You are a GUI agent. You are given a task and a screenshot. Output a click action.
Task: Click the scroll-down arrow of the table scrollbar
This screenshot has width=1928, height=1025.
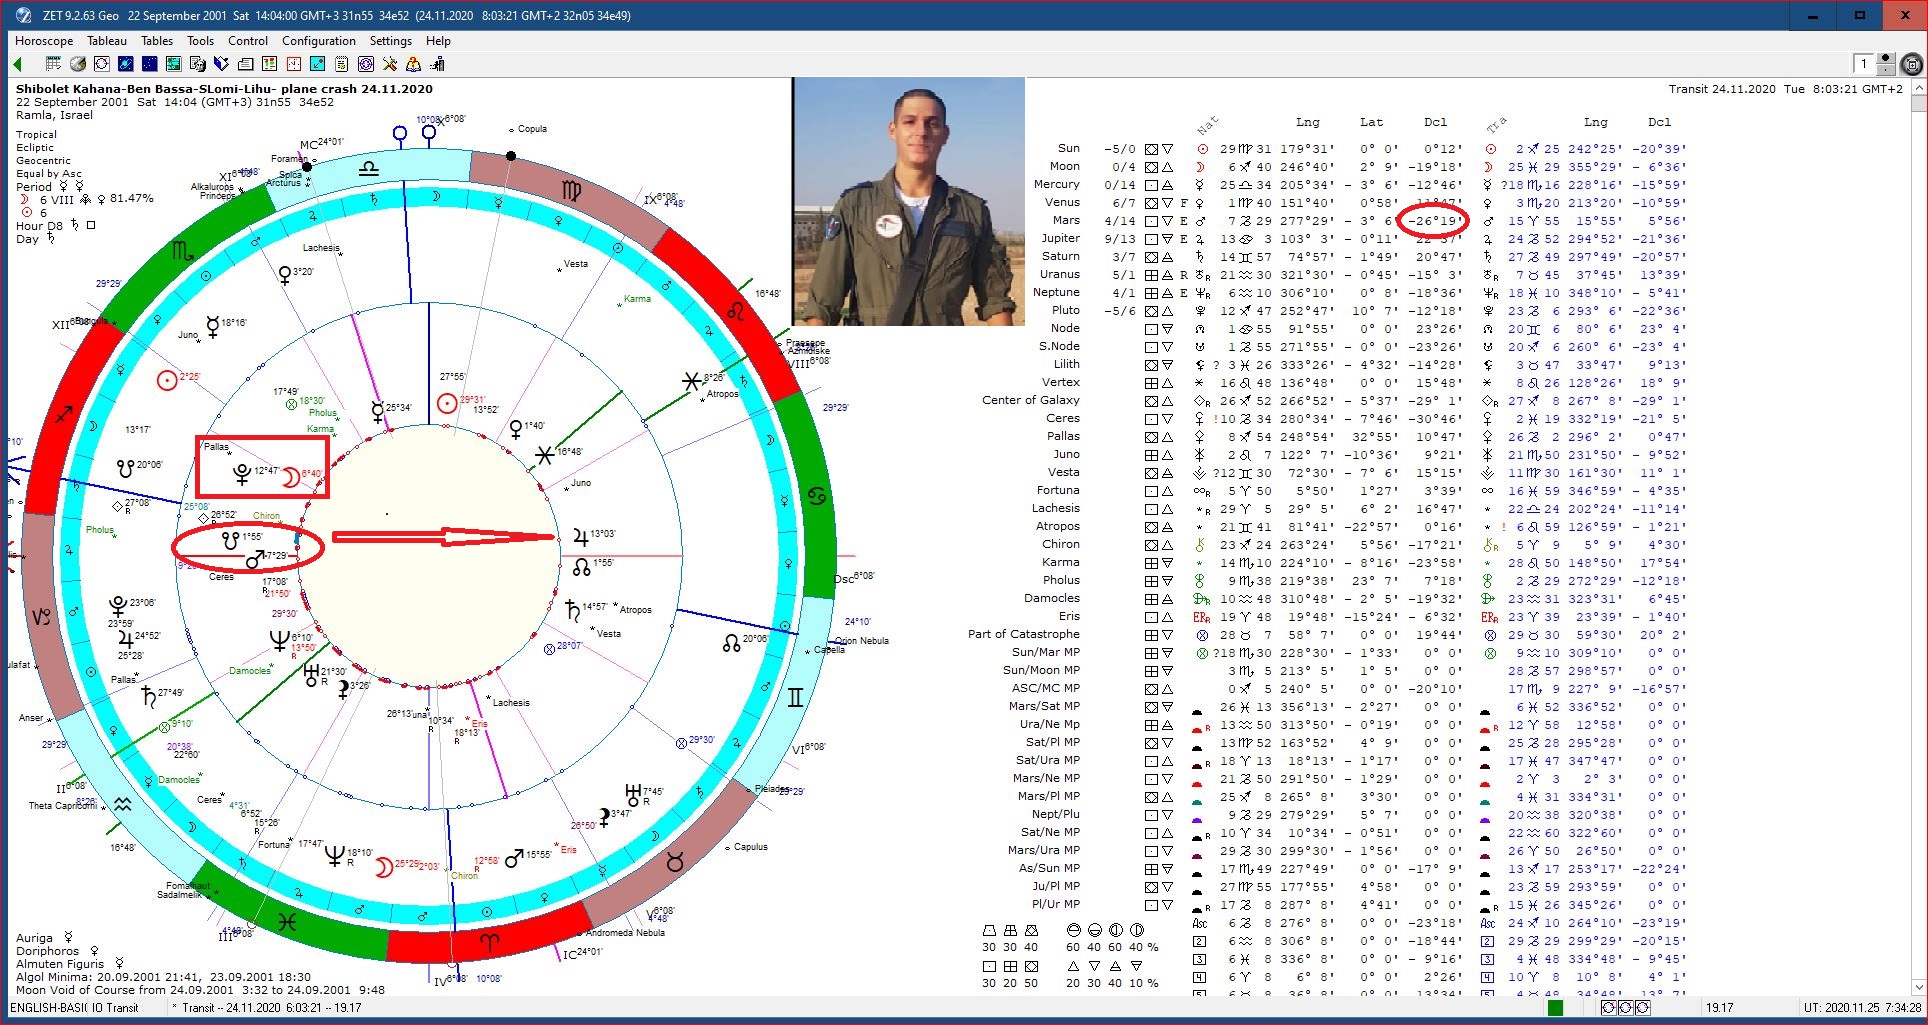(x=1919, y=987)
